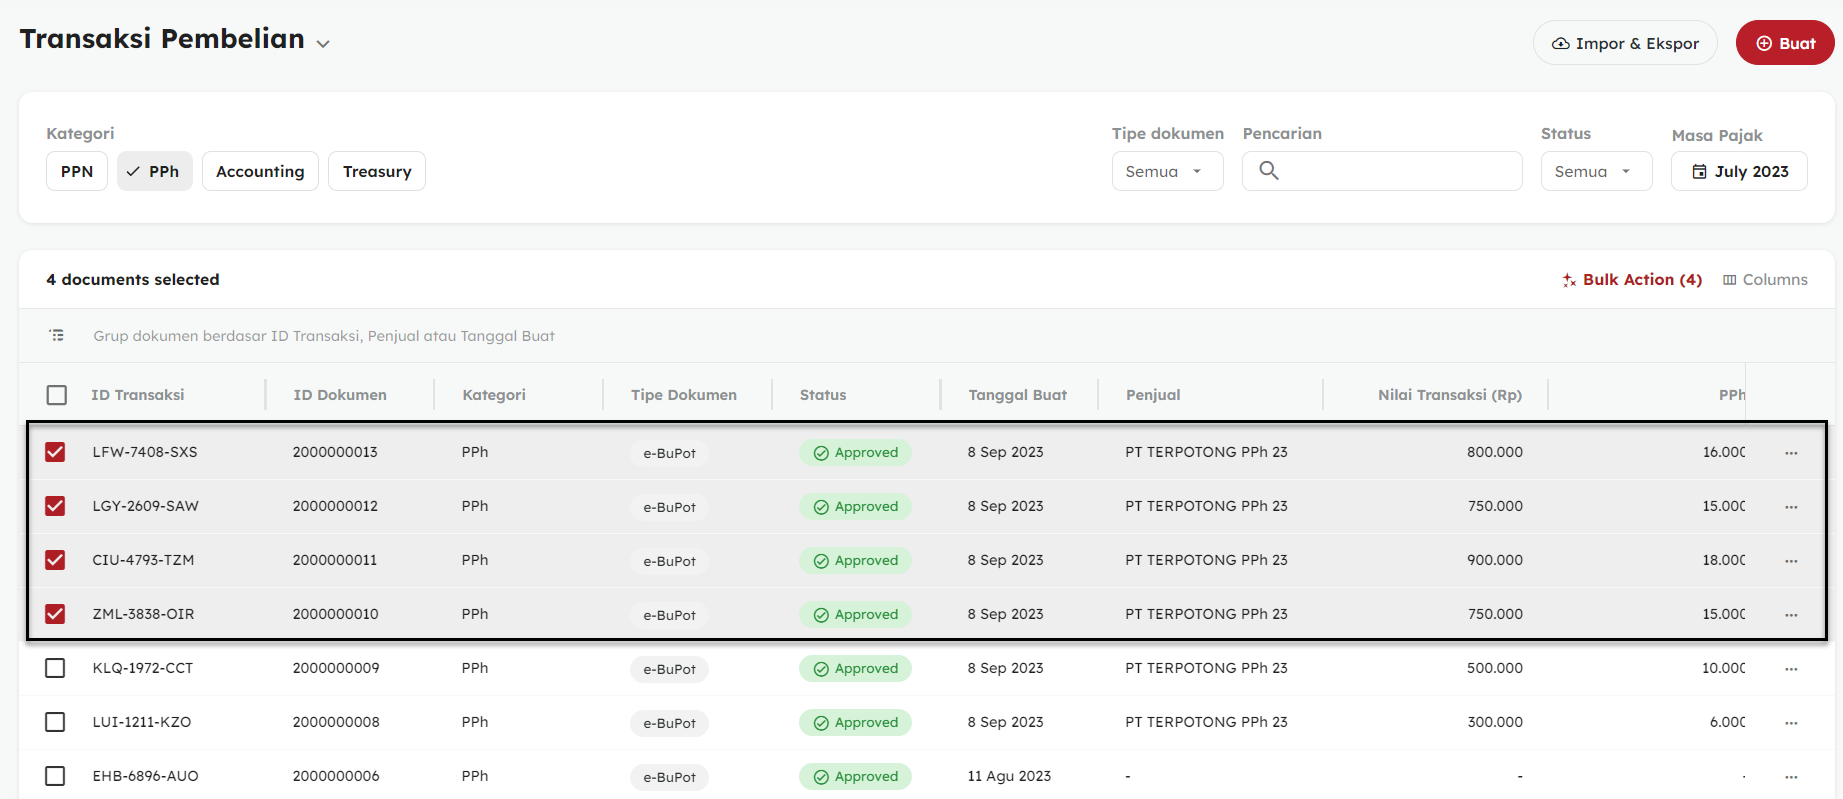Click the red Buat button
The image size is (1843, 799).
1785,44
